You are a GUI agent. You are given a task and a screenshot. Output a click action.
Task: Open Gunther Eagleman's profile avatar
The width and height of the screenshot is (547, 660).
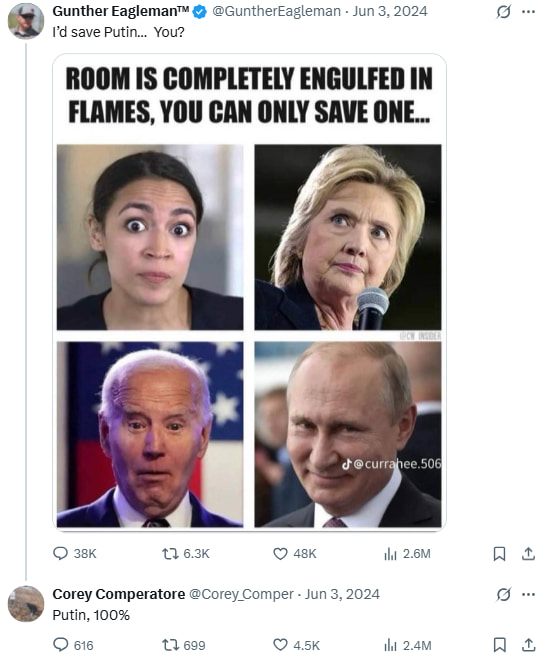(26, 21)
